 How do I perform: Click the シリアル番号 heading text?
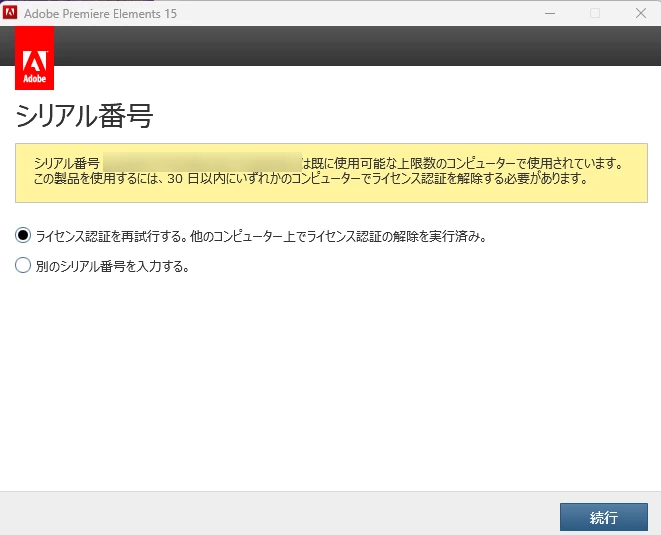pos(84,116)
